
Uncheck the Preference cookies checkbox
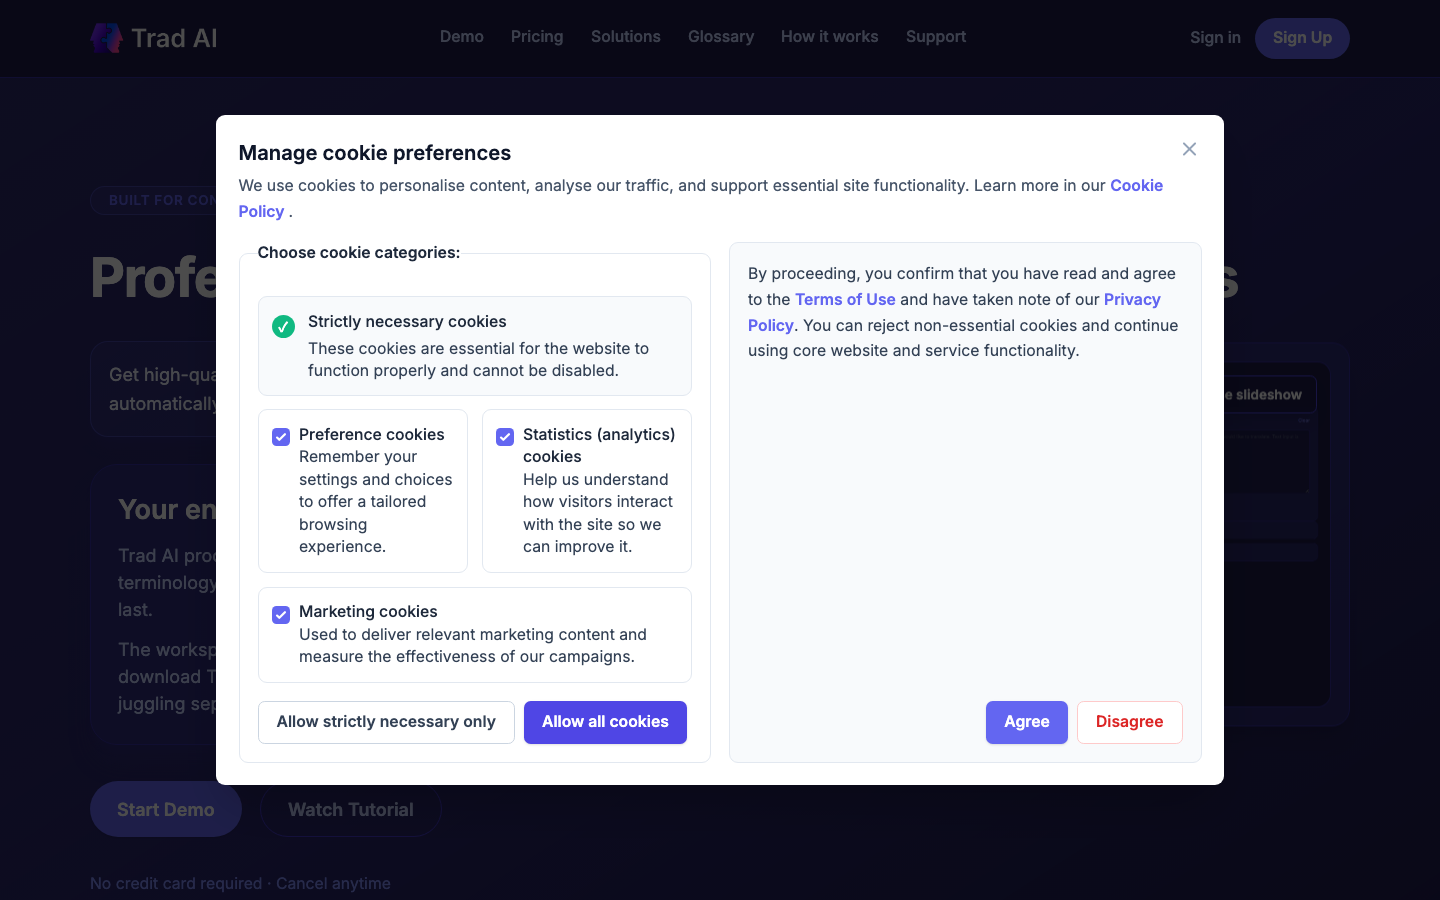pyautogui.click(x=281, y=437)
